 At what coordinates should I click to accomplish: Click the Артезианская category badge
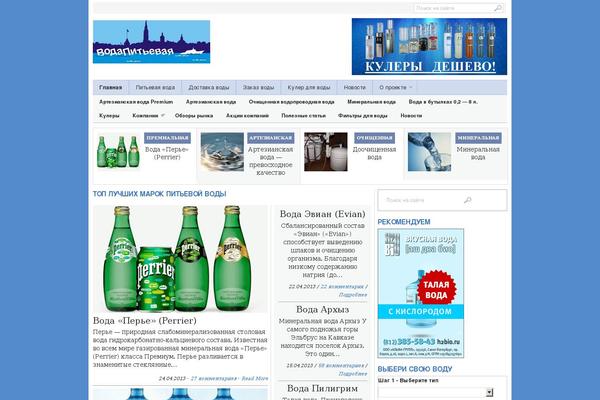(271, 138)
